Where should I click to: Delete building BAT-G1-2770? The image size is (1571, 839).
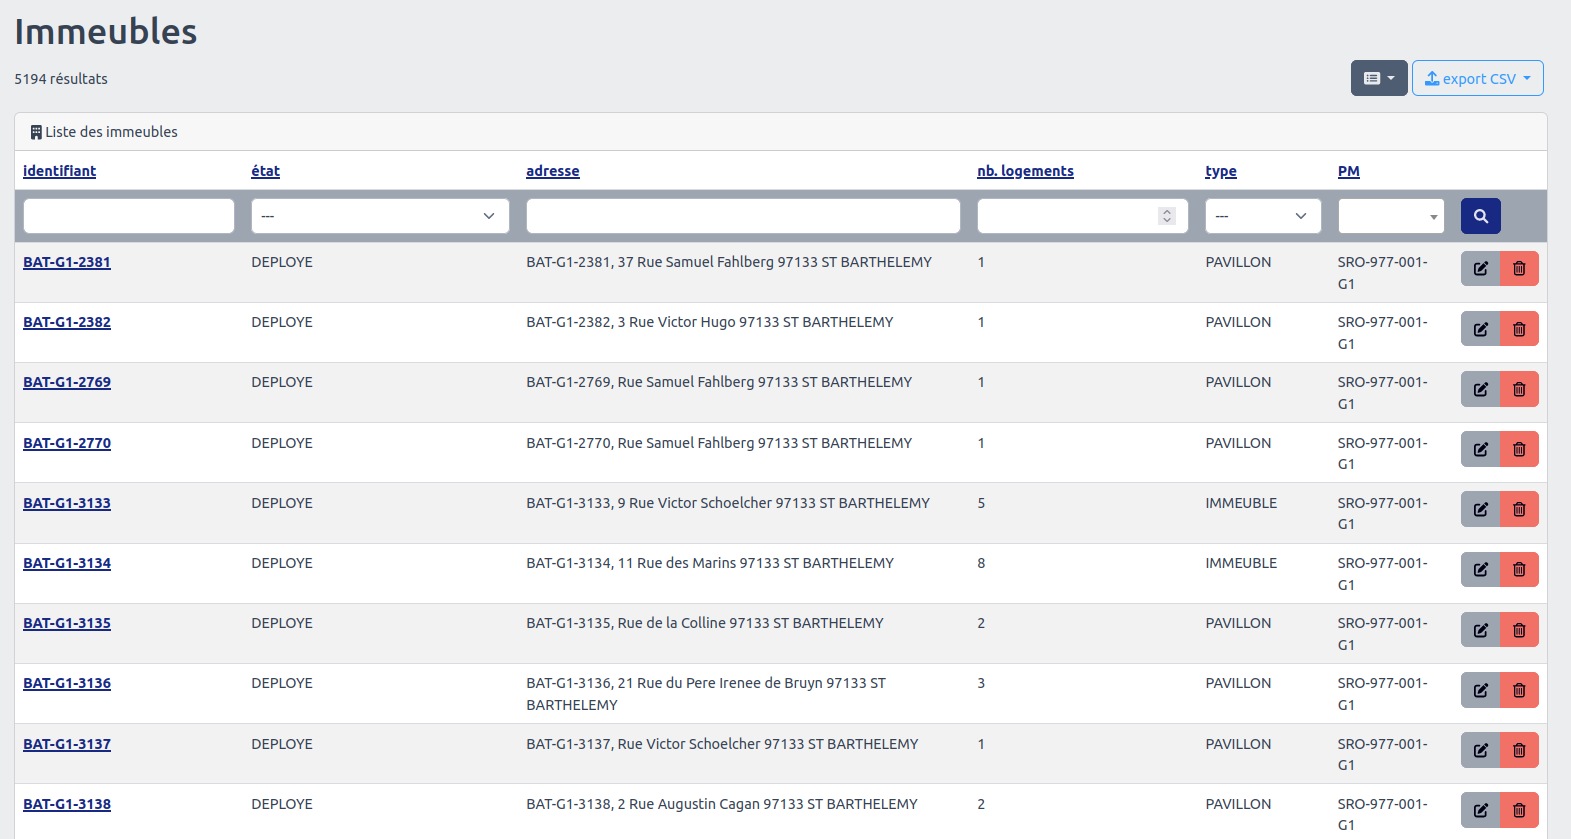click(1519, 450)
